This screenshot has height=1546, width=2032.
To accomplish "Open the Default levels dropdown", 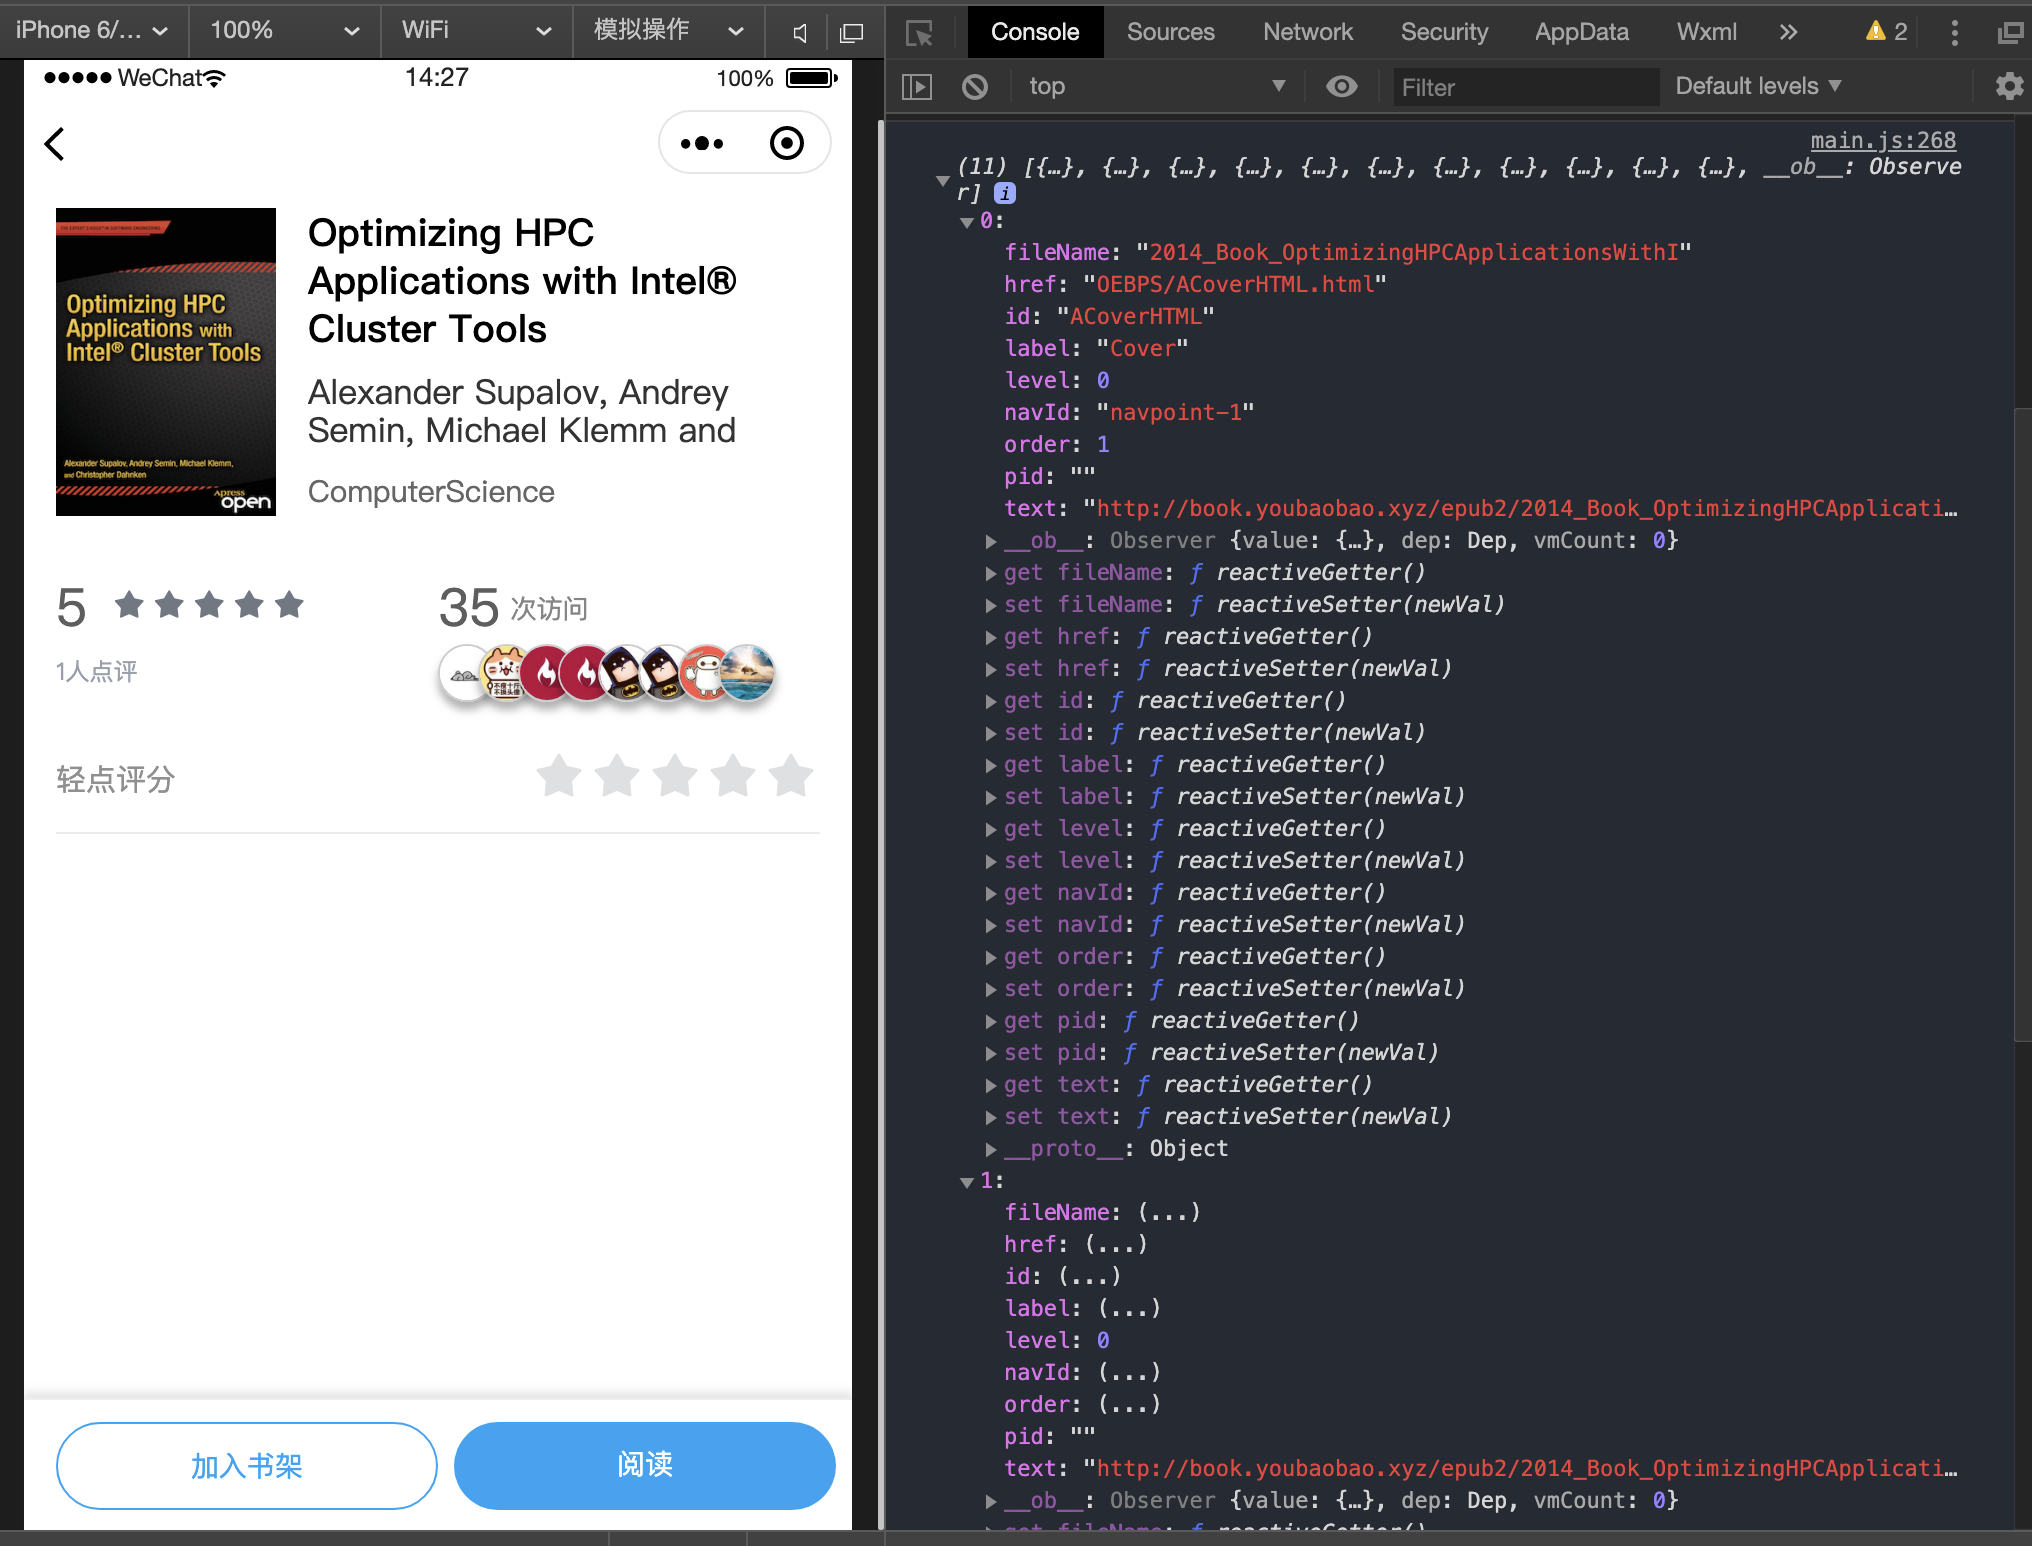I will [x=1758, y=87].
